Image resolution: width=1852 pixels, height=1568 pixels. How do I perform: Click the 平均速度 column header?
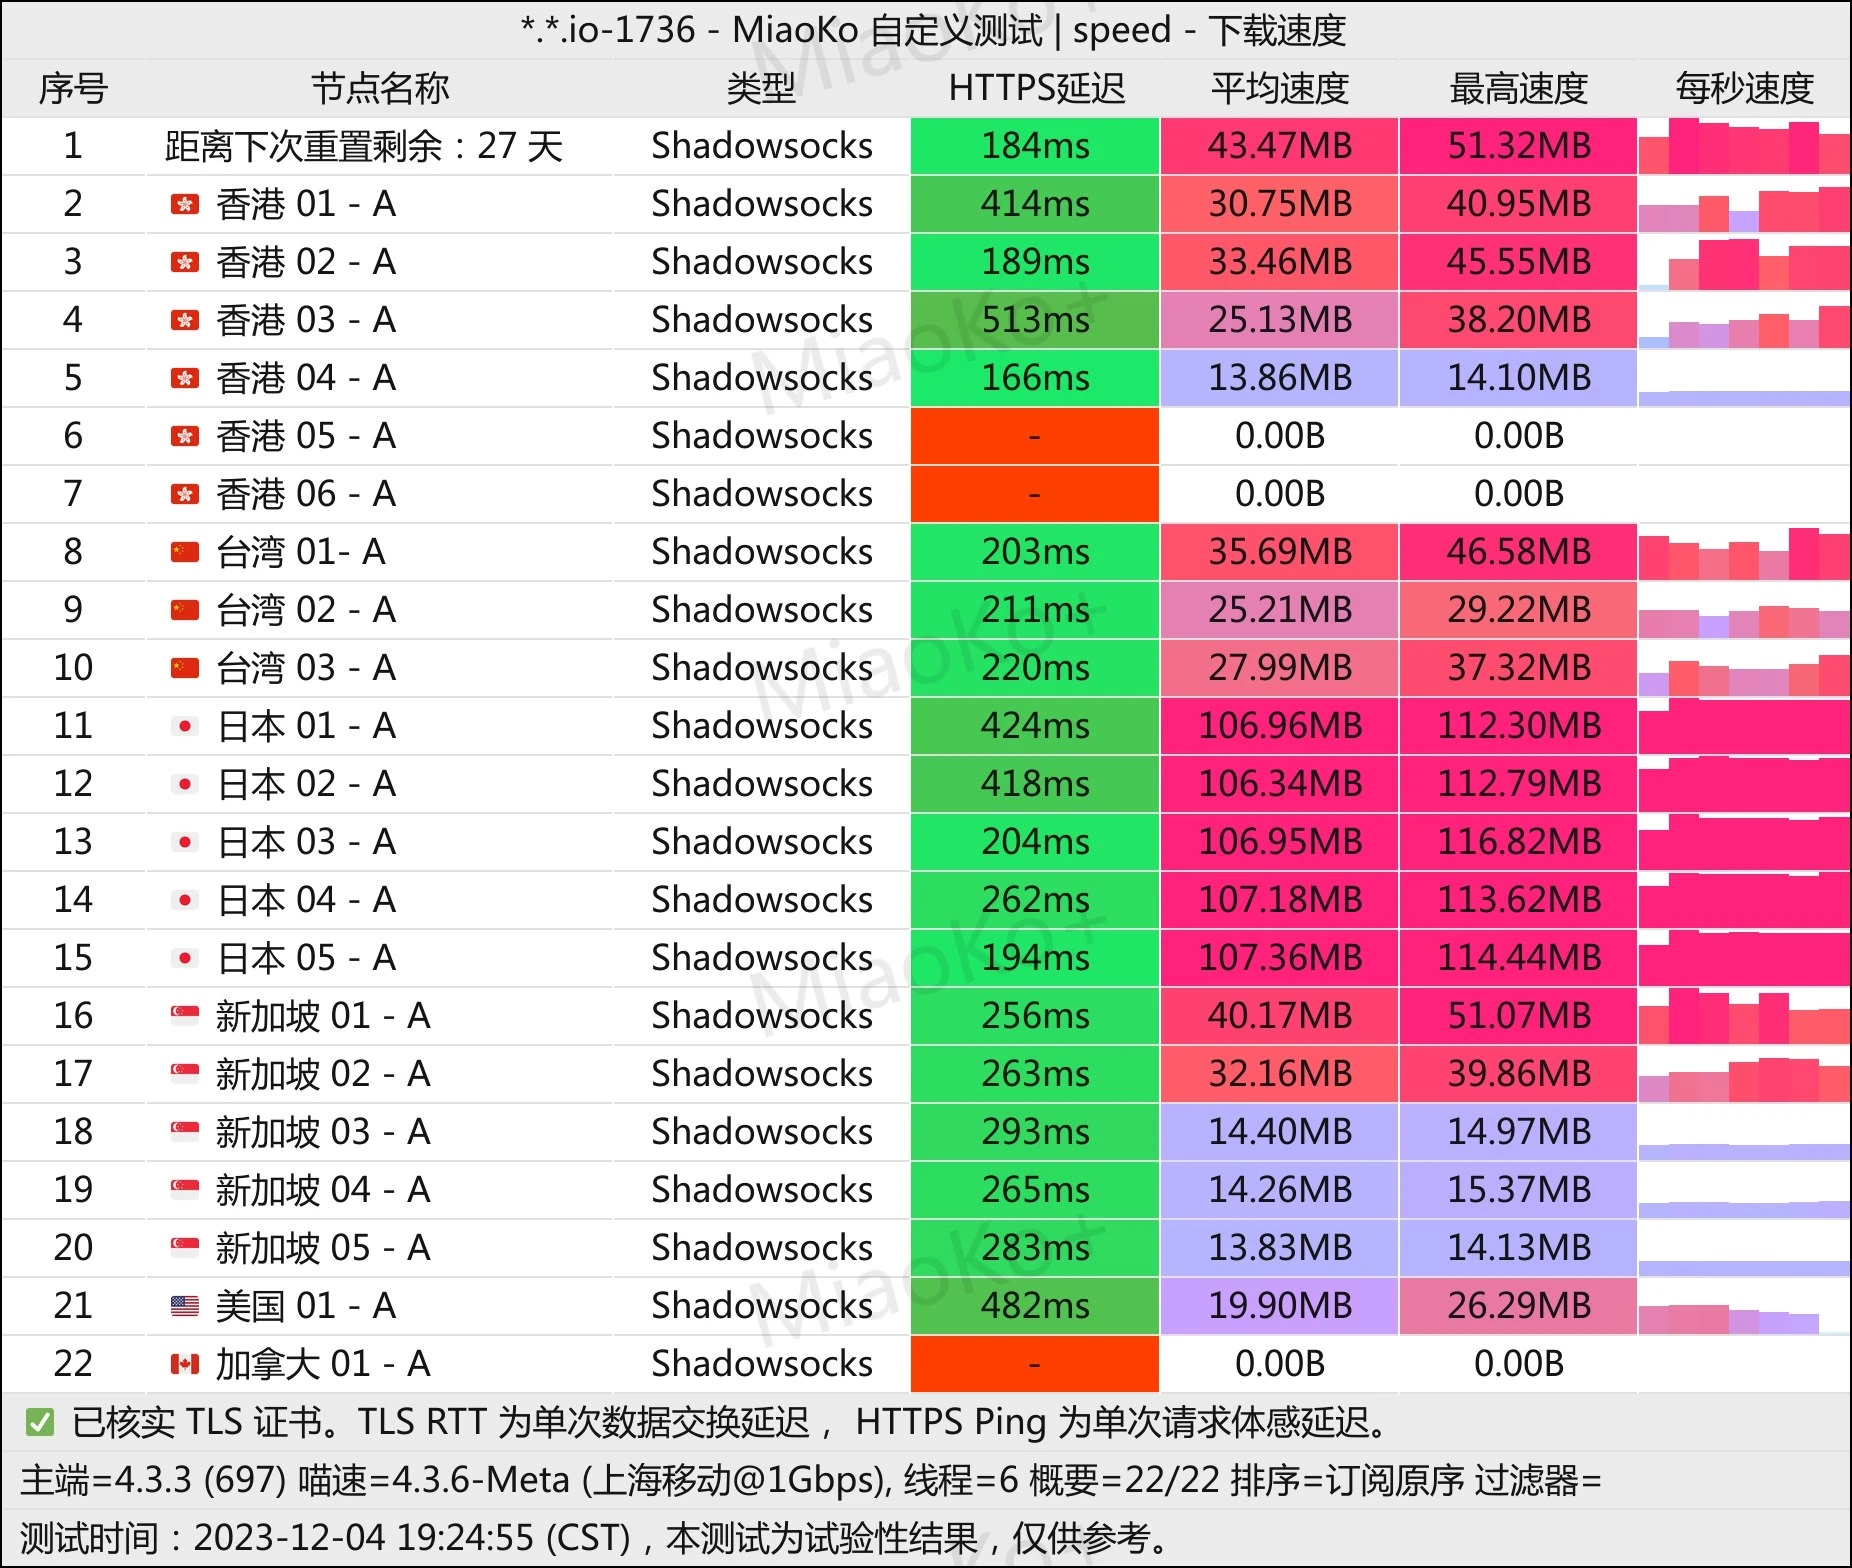click(x=1279, y=89)
